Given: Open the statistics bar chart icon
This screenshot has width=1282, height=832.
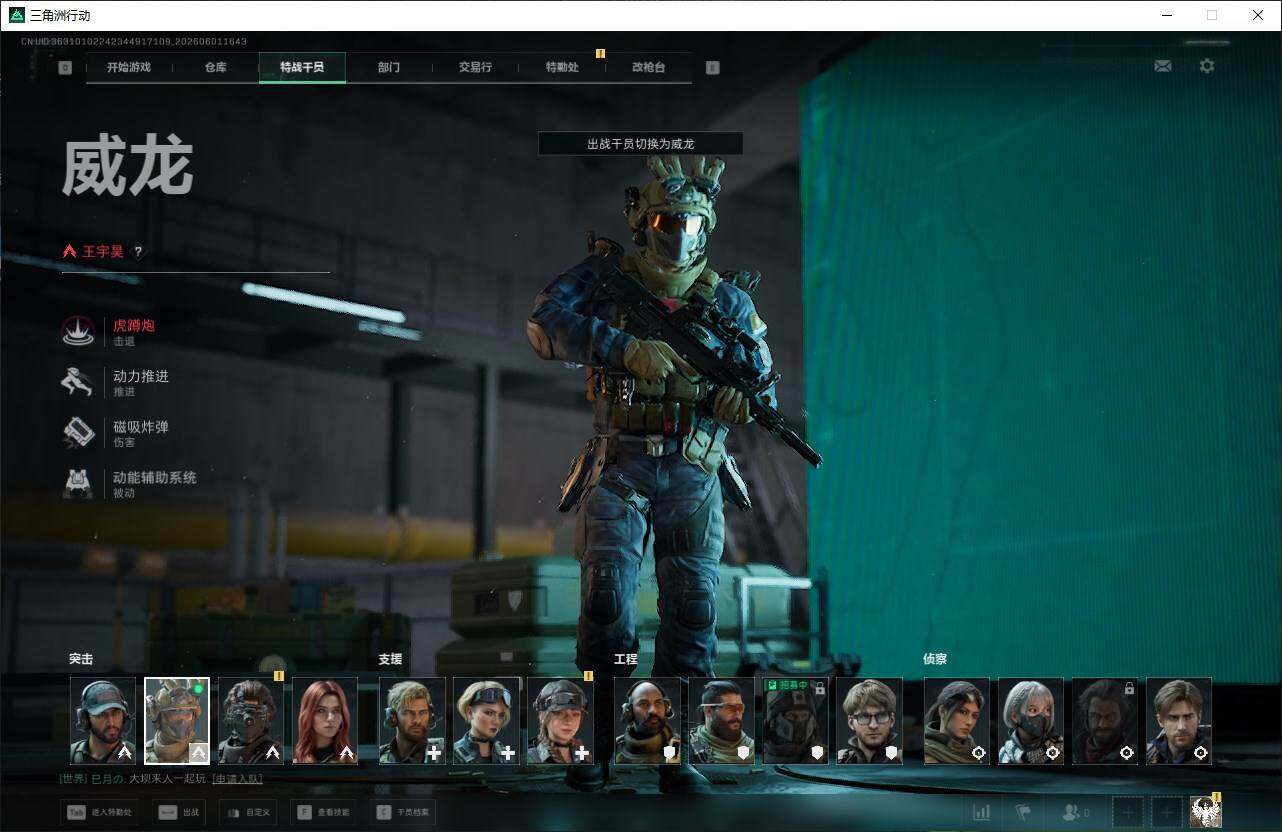Looking at the screenshot, I should [982, 812].
